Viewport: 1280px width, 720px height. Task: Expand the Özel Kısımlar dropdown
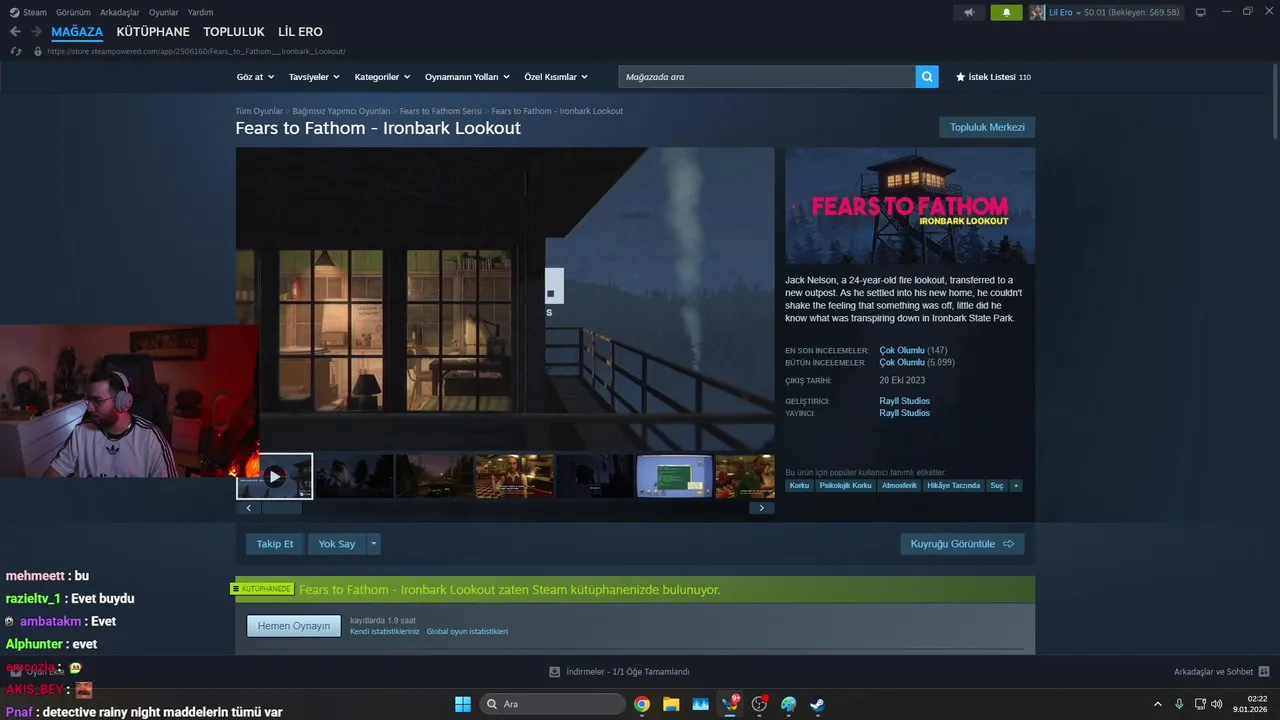[556, 77]
